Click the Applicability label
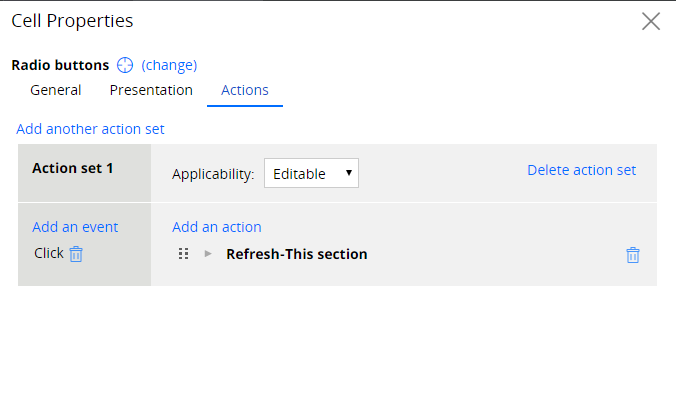Image resolution: width=676 pixels, height=395 pixels. click(213, 174)
